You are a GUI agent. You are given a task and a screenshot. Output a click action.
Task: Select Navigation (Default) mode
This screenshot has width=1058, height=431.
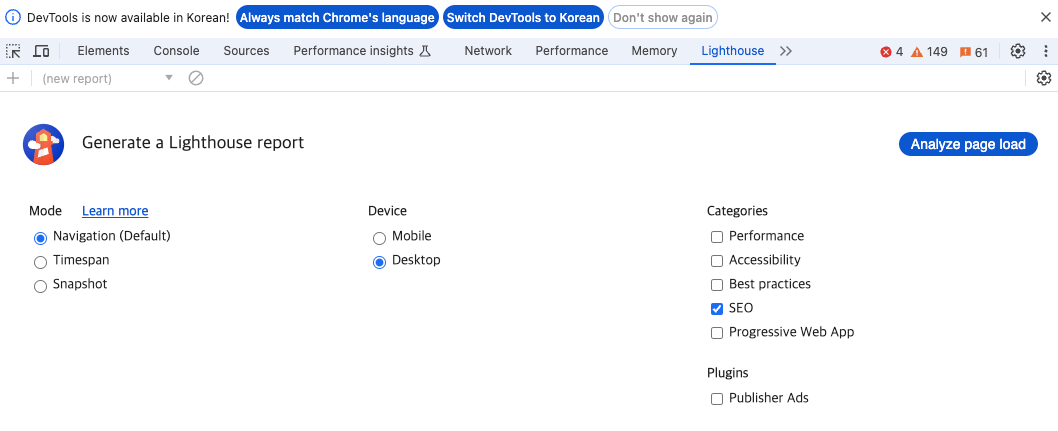pyautogui.click(x=40, y=238)
